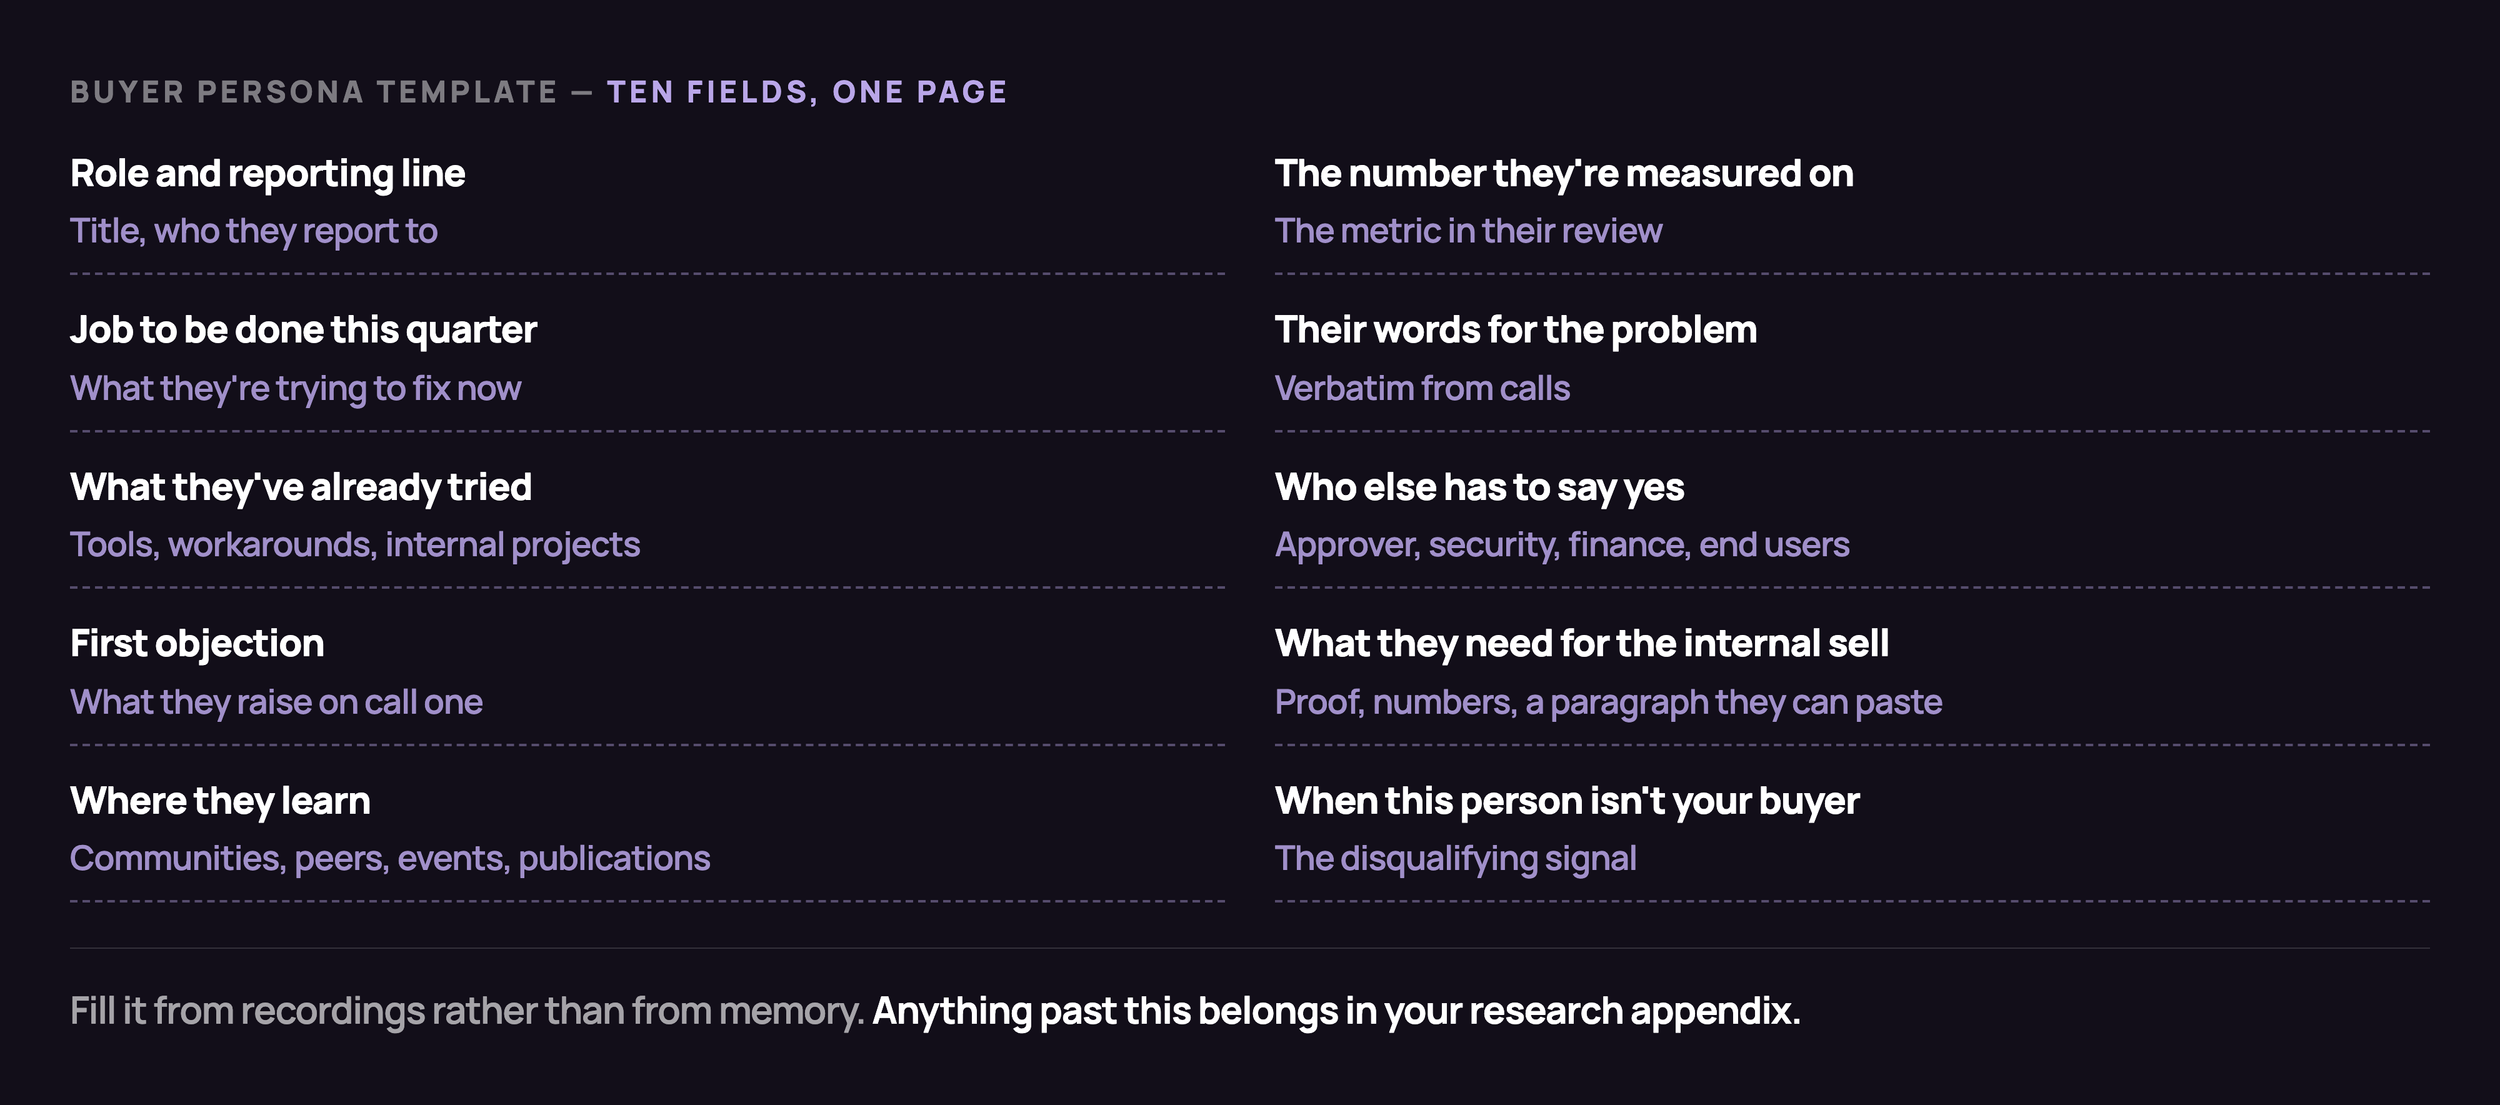Click 'TEN FIELDS, ONE PAGE' title text
The image size is (2500, 1105).
click(807, 93)
